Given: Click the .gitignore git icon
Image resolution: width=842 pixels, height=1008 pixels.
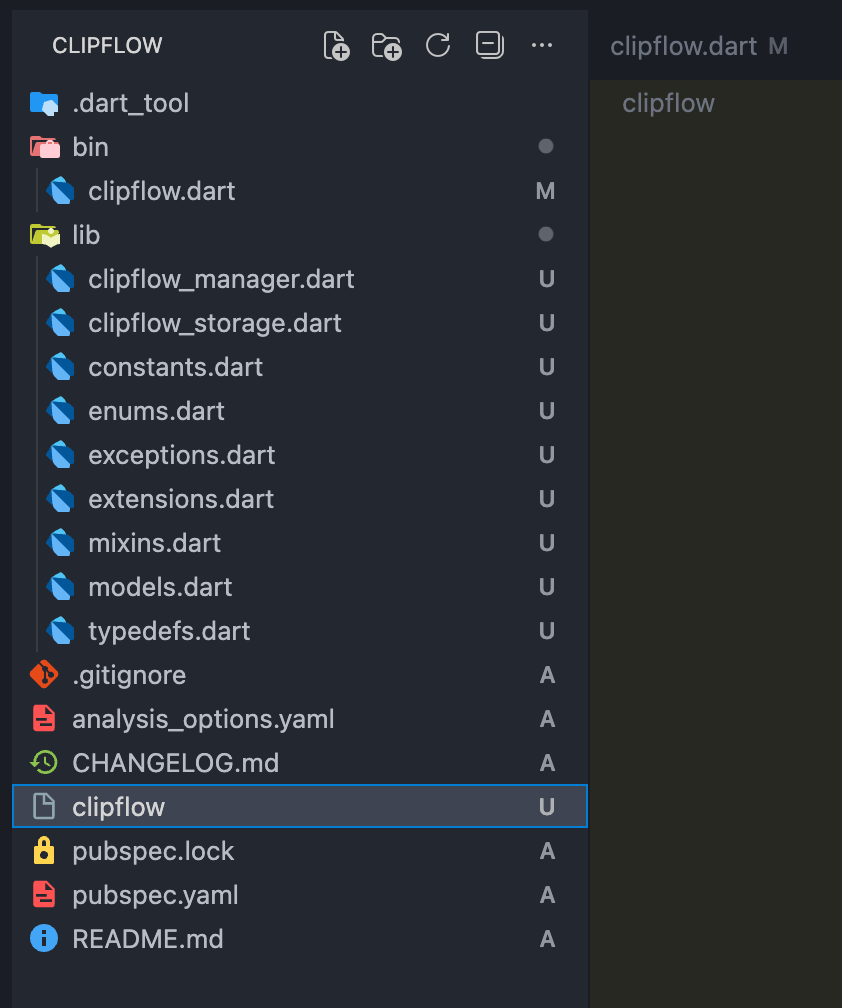Looking at the screenshot, I should 44,675.
